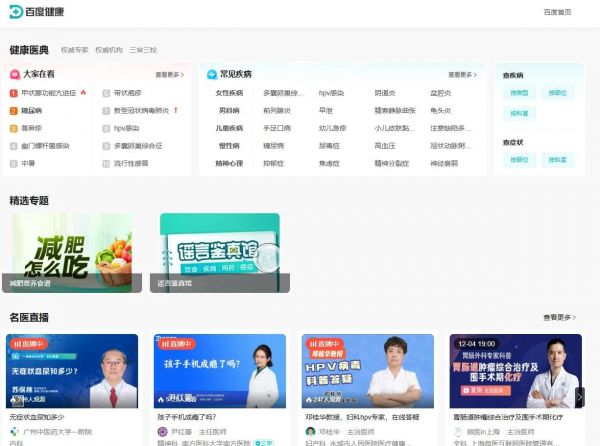
Task: Open the 男科病 category
Action: [229, 111]
